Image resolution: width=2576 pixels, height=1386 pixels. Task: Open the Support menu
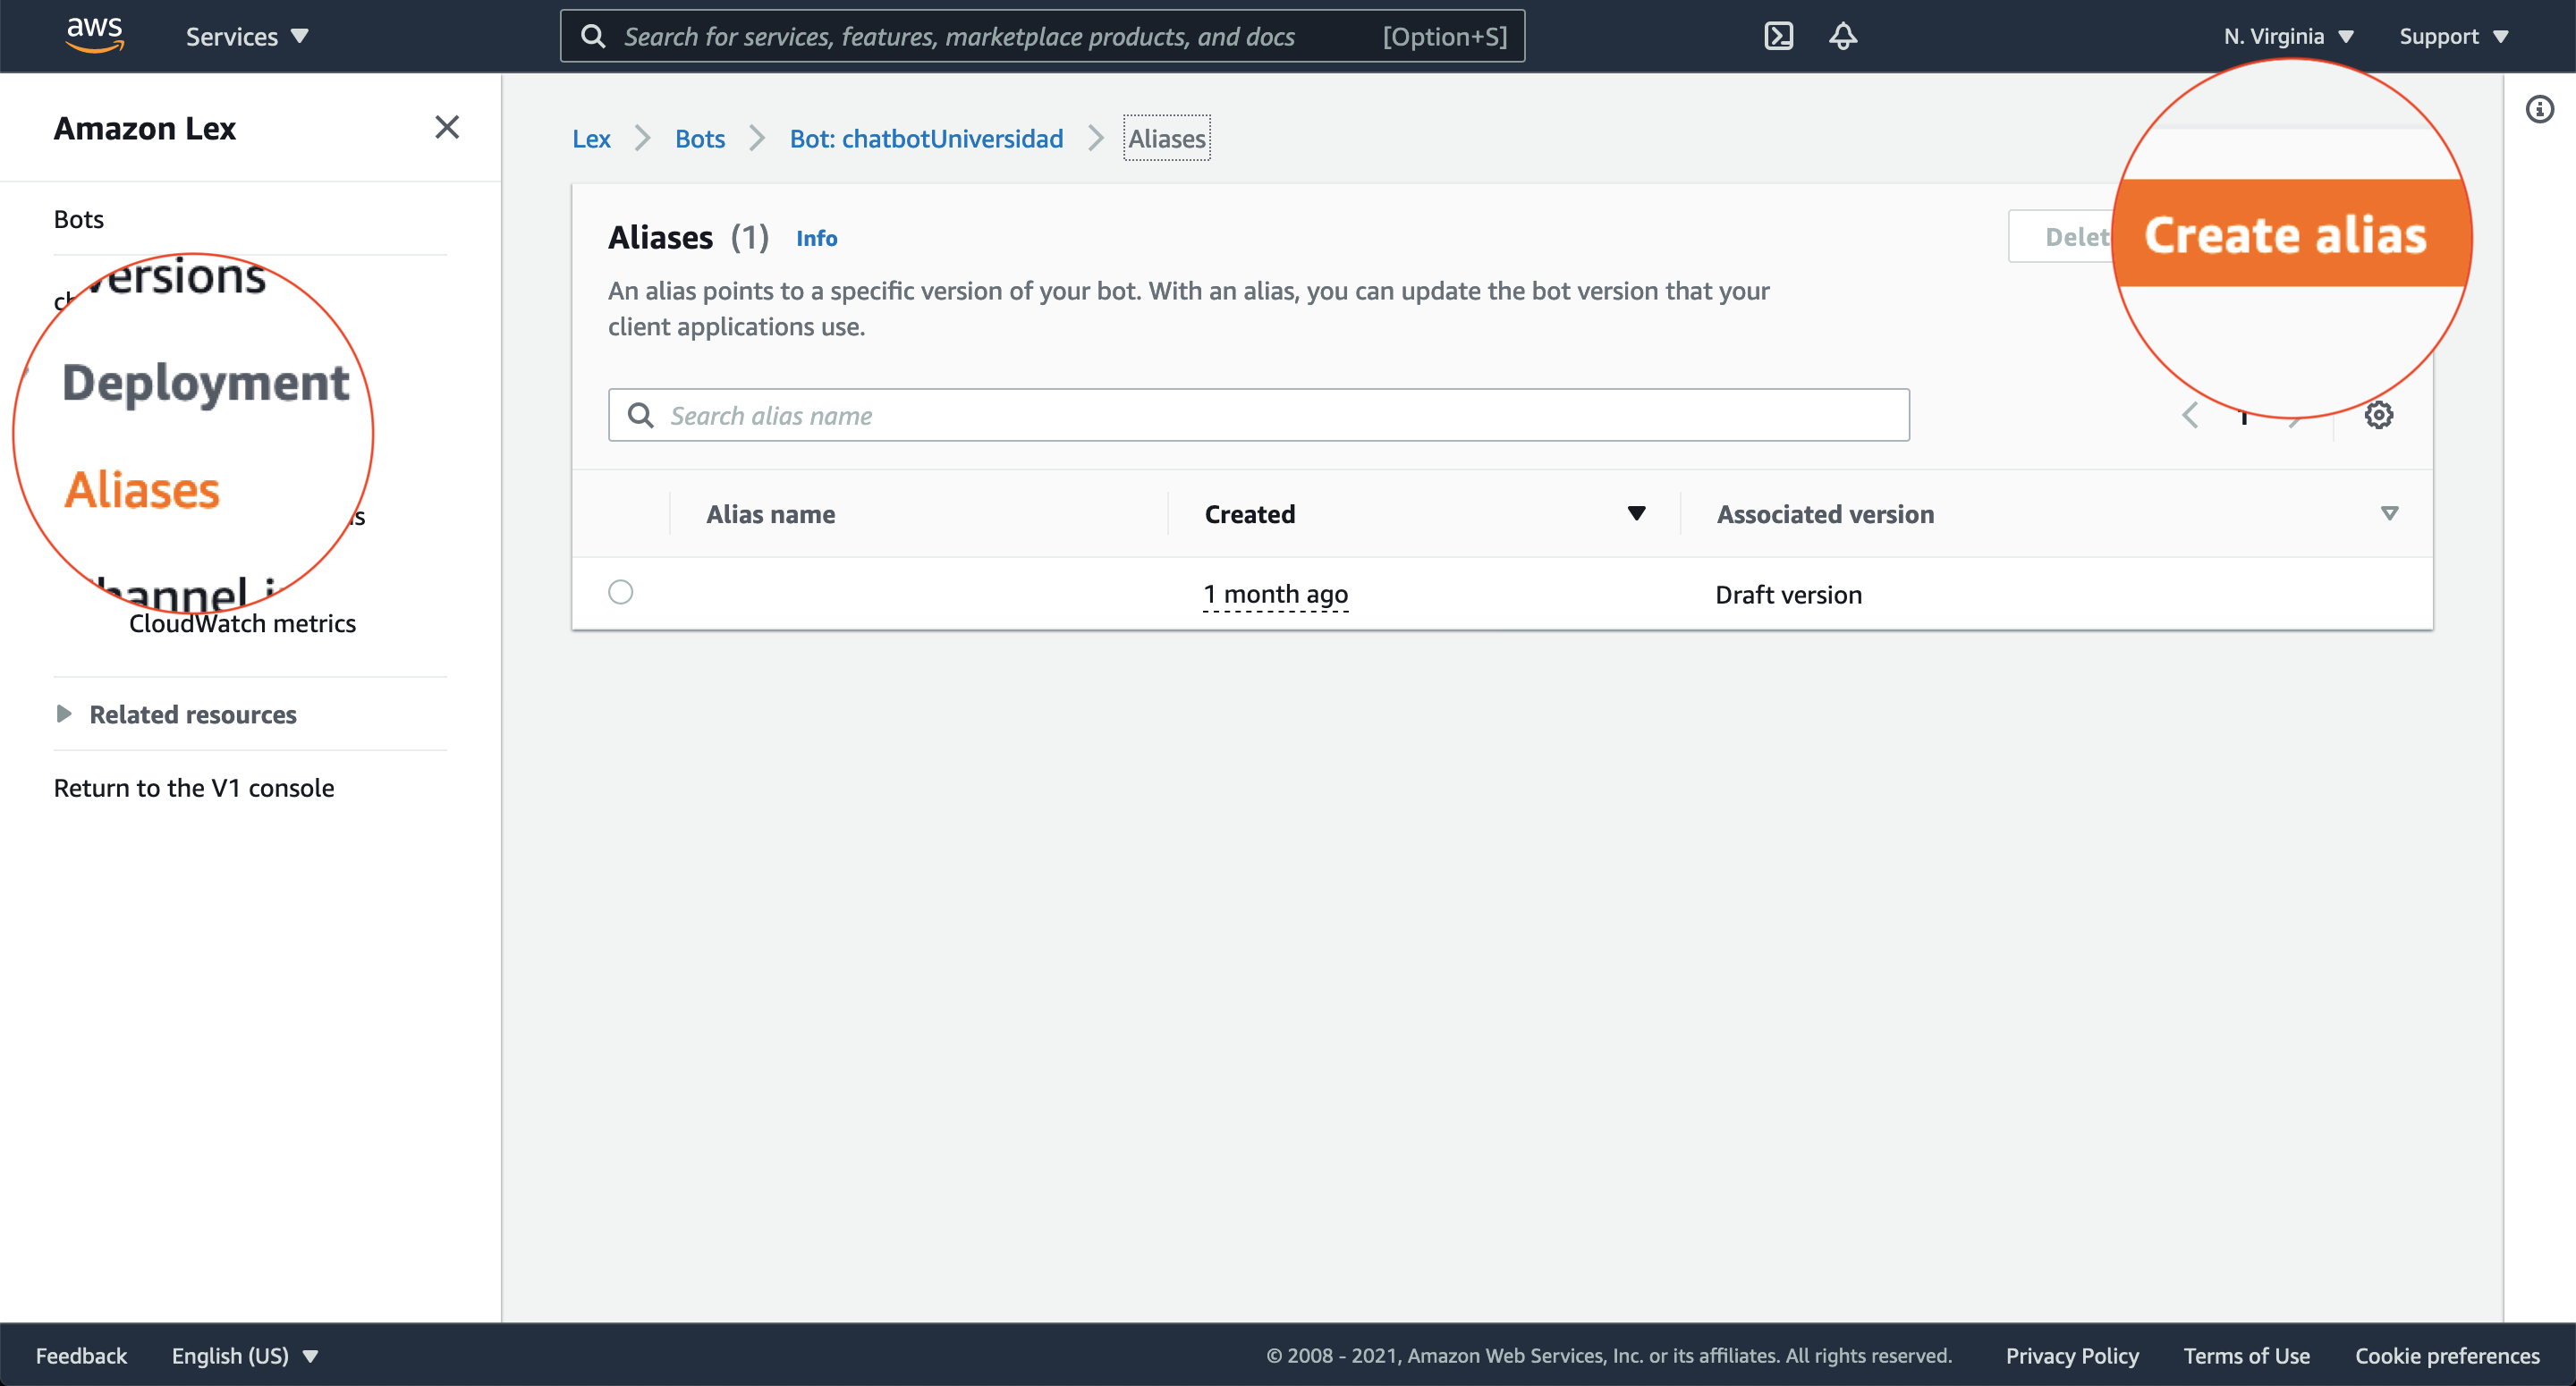pyautogui.click(x=2452, y=36)
